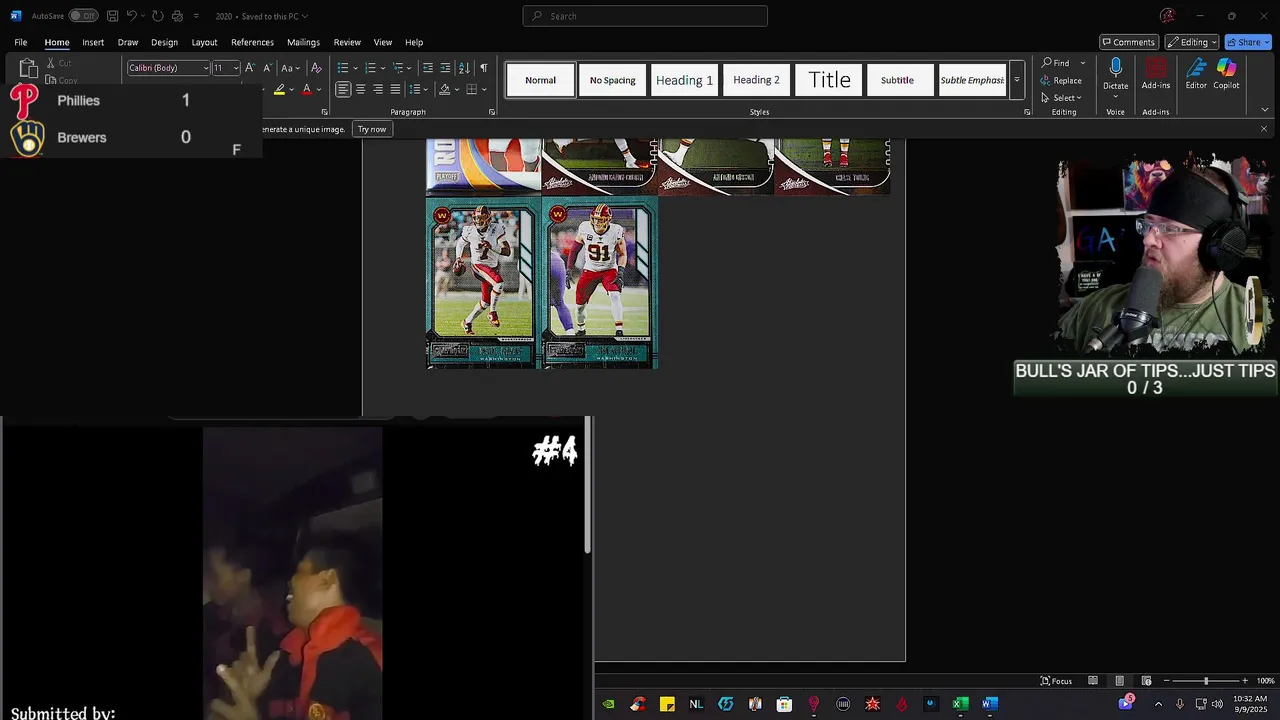Switch to the Design tab

point(164,42)
